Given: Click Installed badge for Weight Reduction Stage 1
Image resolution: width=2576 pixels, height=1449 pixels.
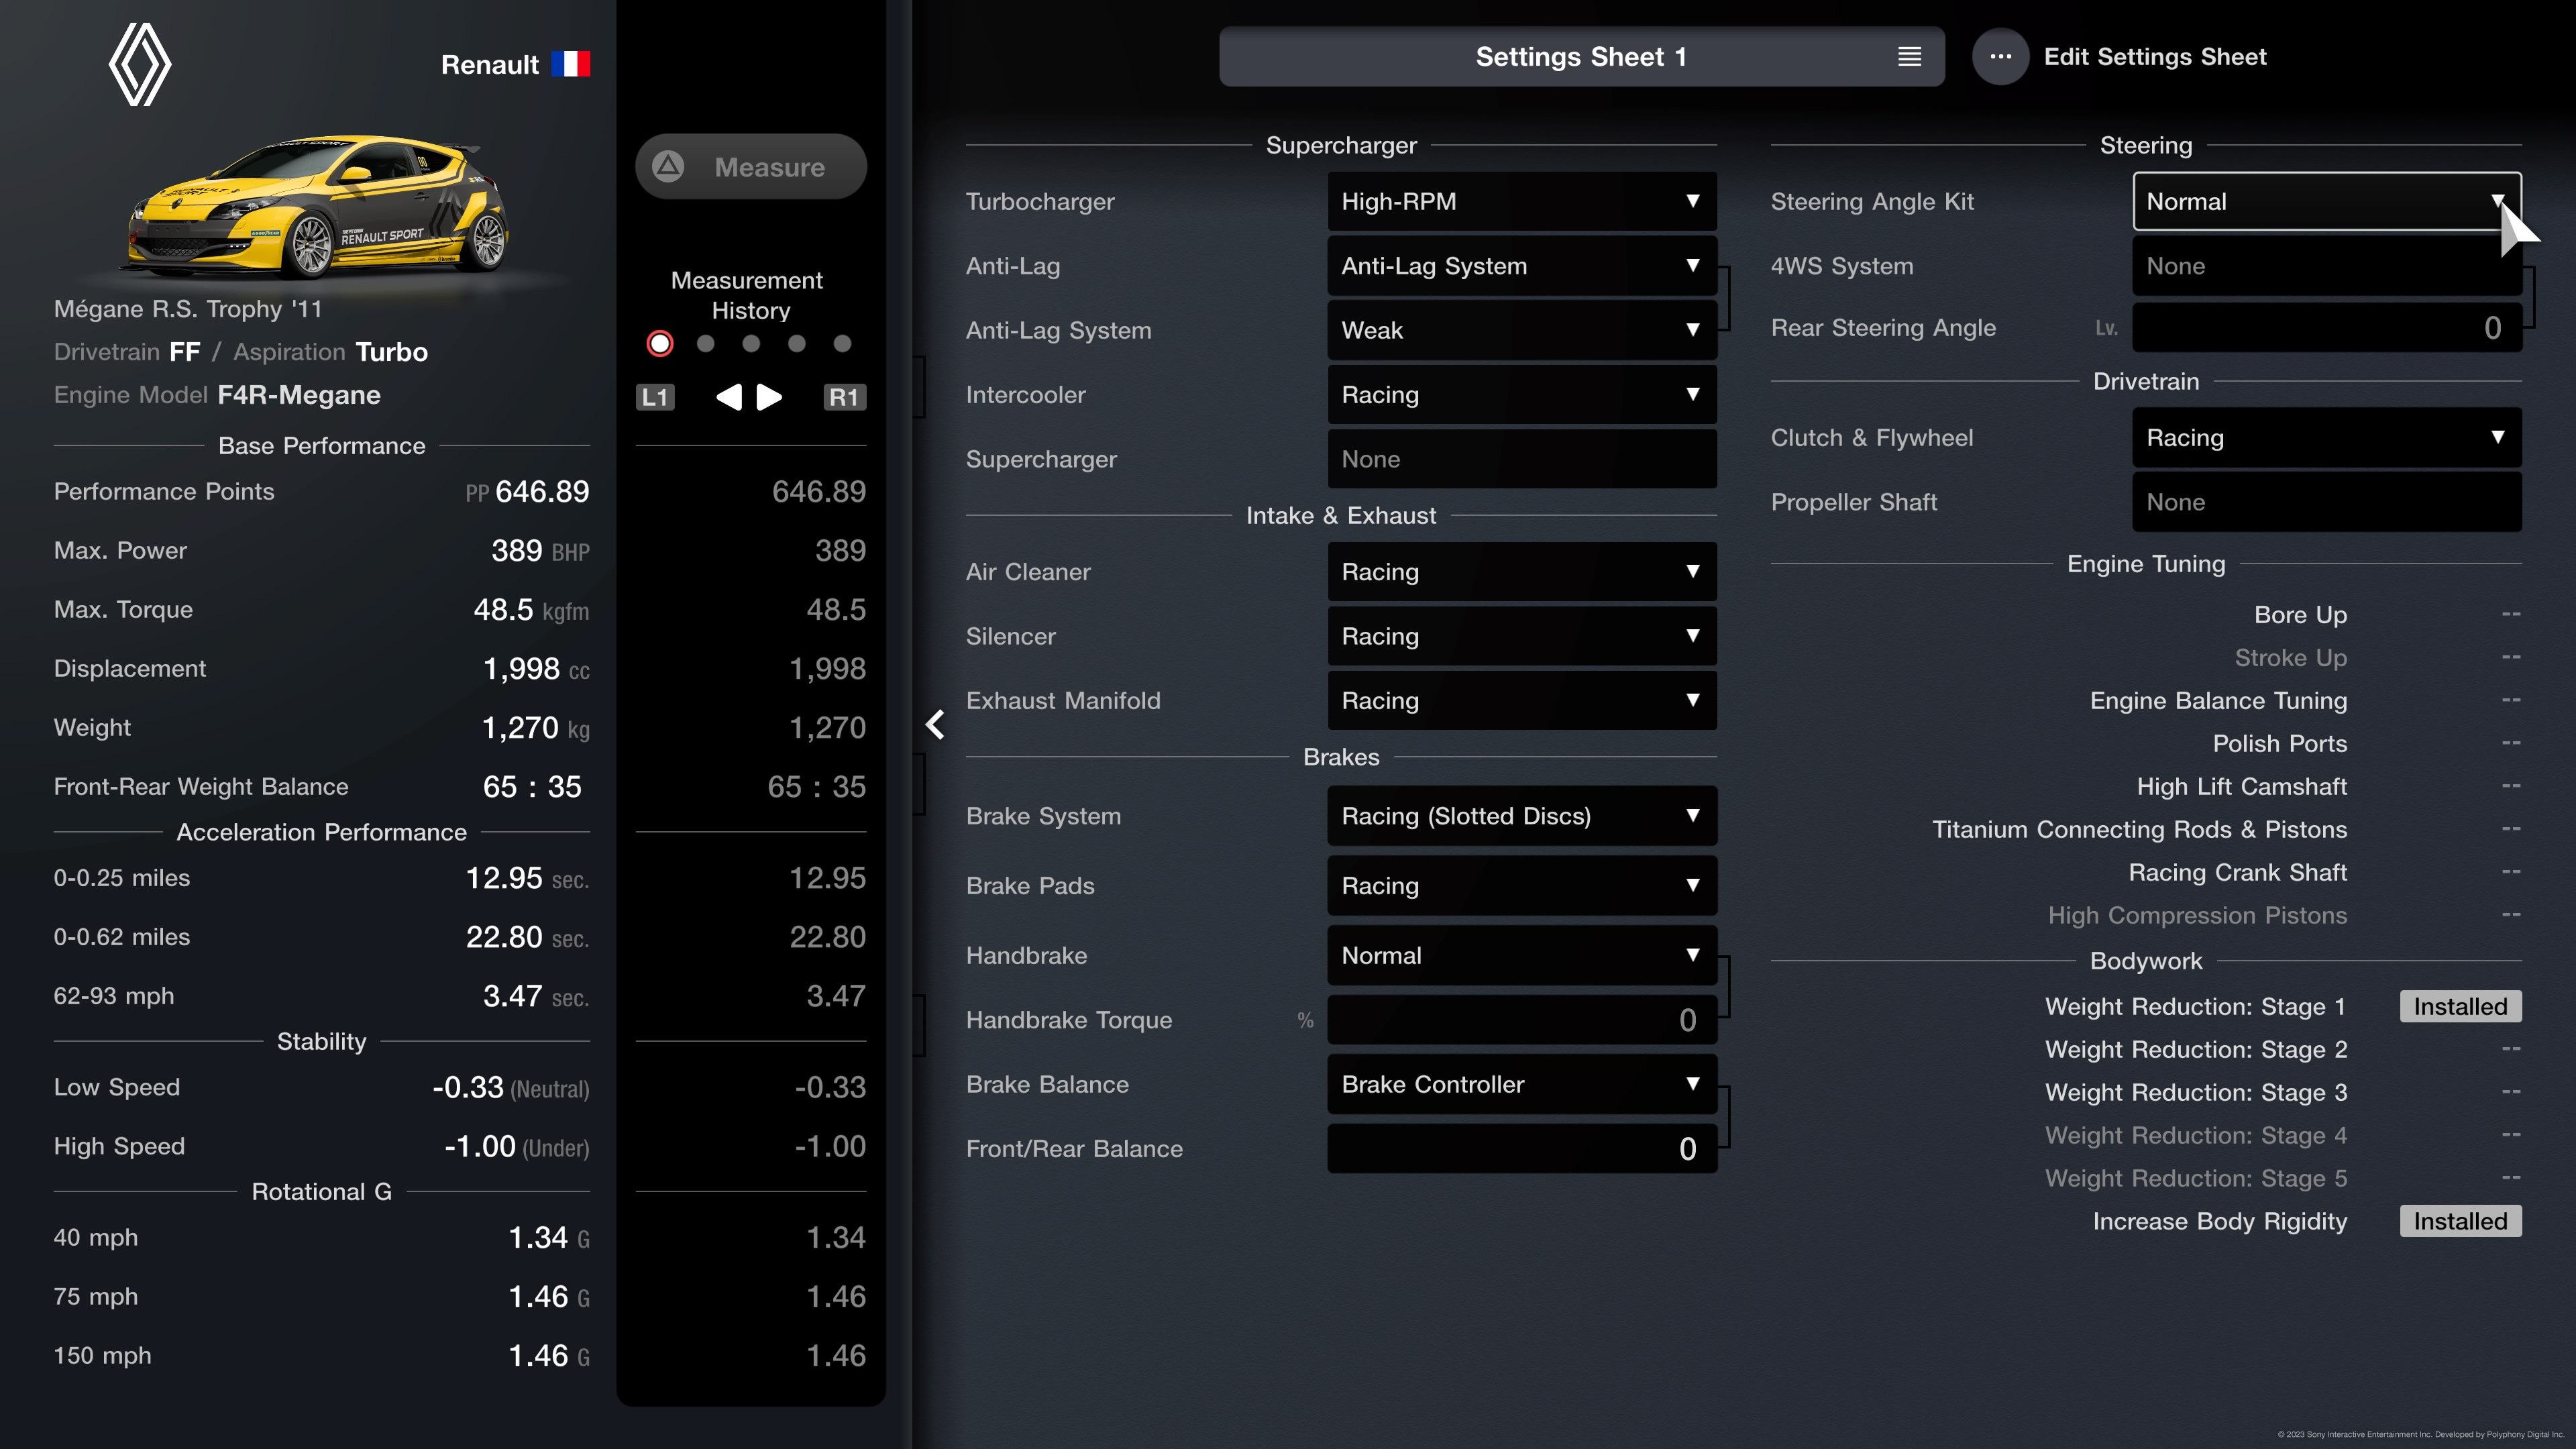Looking at the screenshot, I should tap(2460, 1007).
